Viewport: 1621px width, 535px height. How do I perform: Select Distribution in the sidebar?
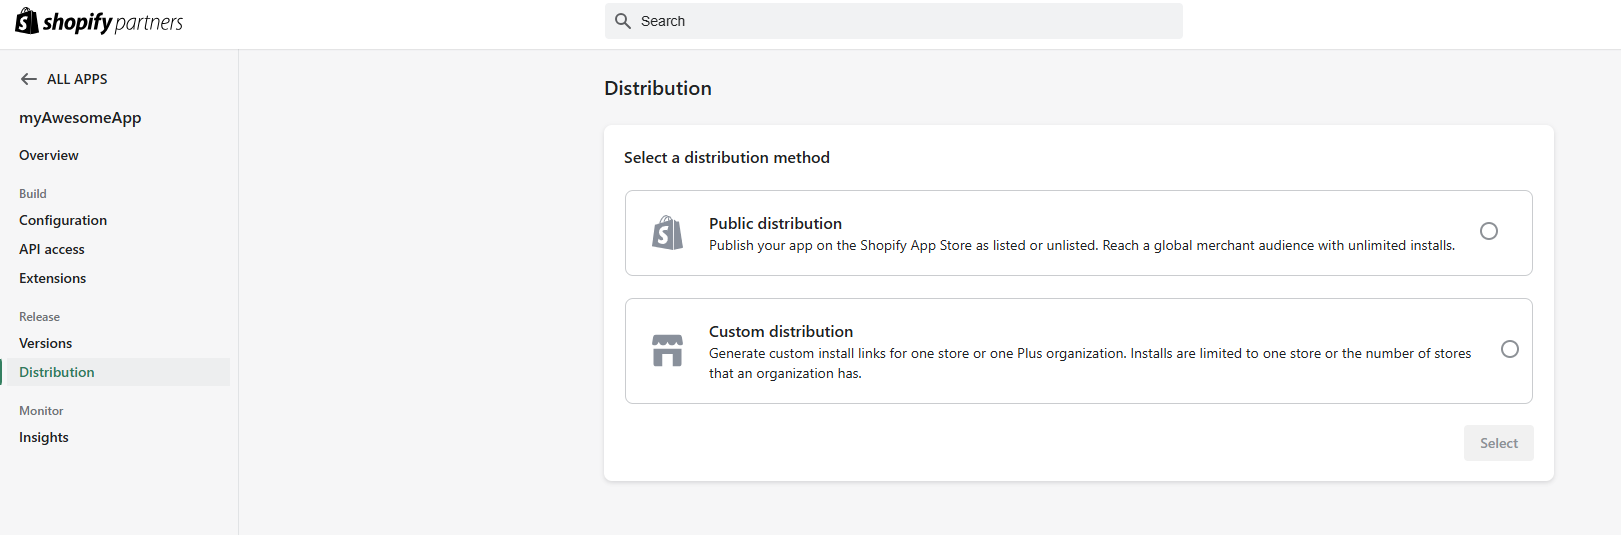tap(57, 372)
